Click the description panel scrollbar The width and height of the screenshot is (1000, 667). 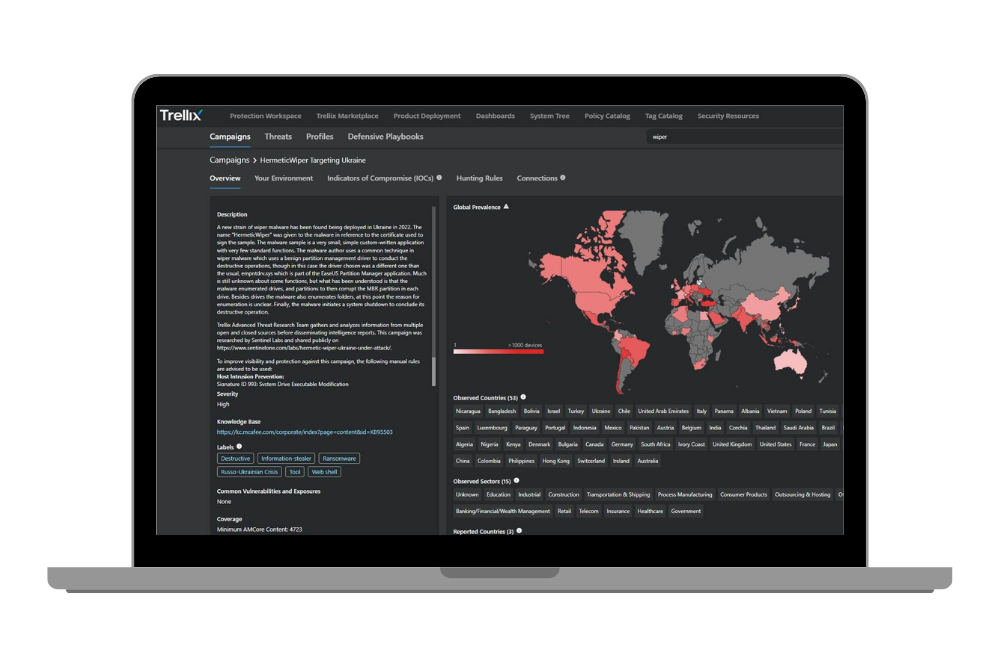coord(434,371)
